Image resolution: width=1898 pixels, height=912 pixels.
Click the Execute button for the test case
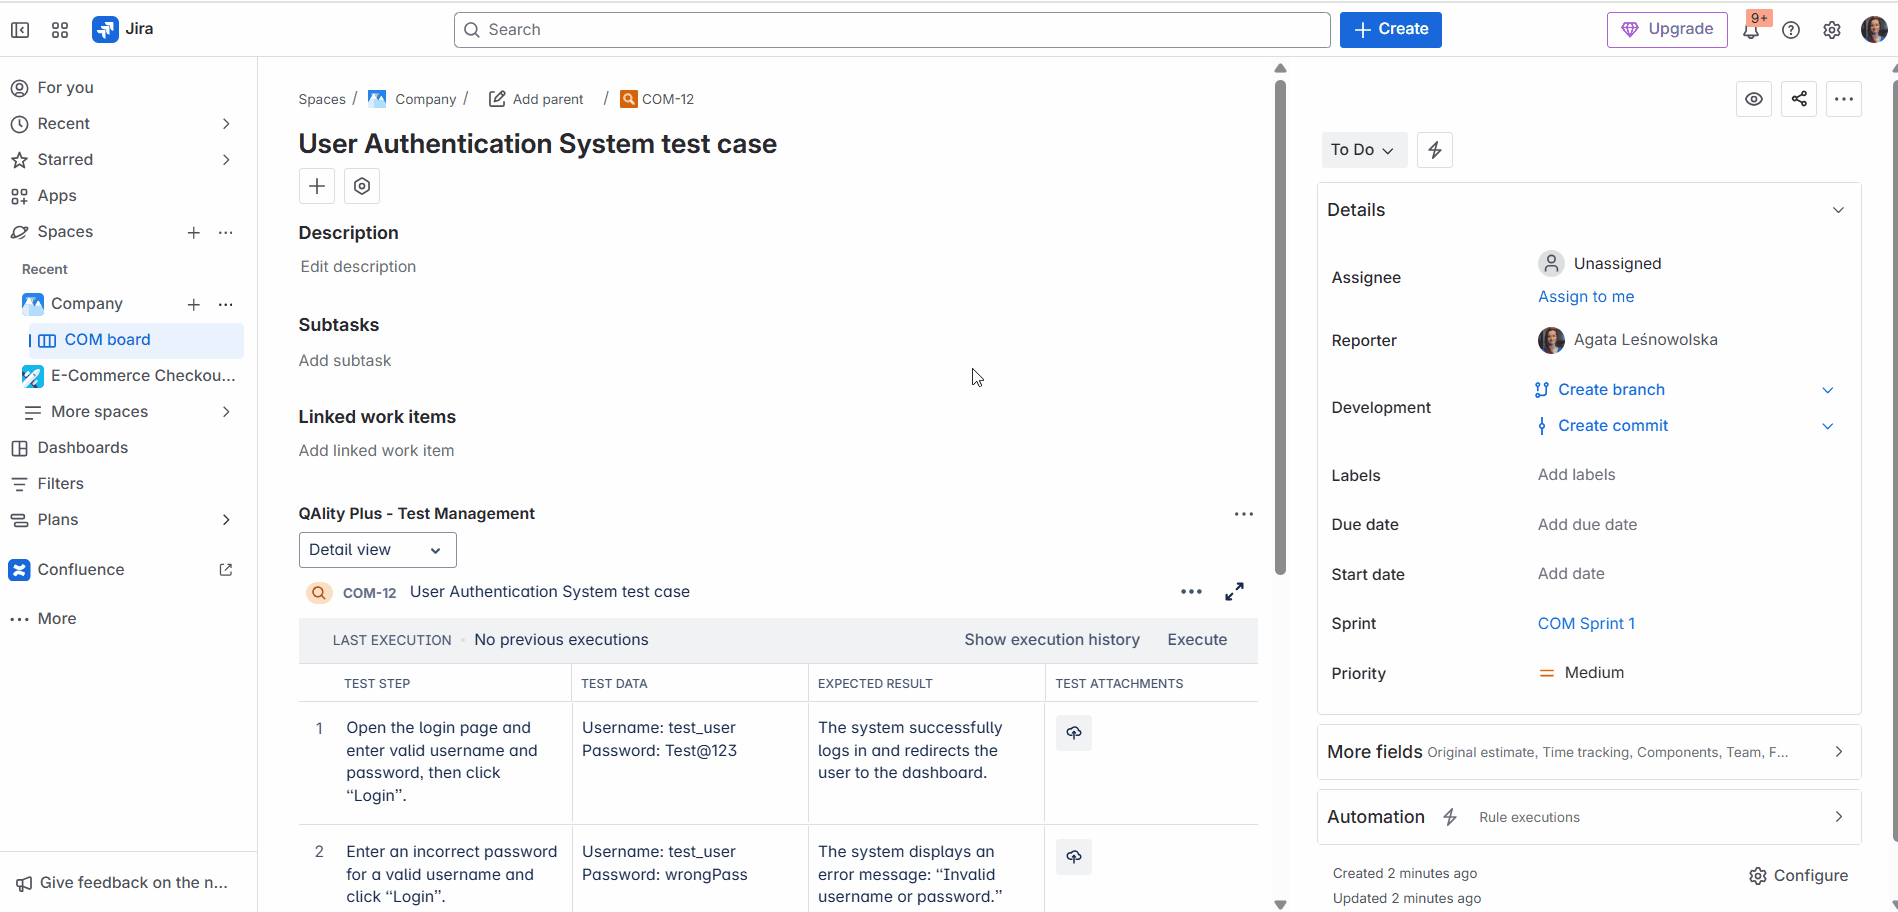click(1197, 640)
